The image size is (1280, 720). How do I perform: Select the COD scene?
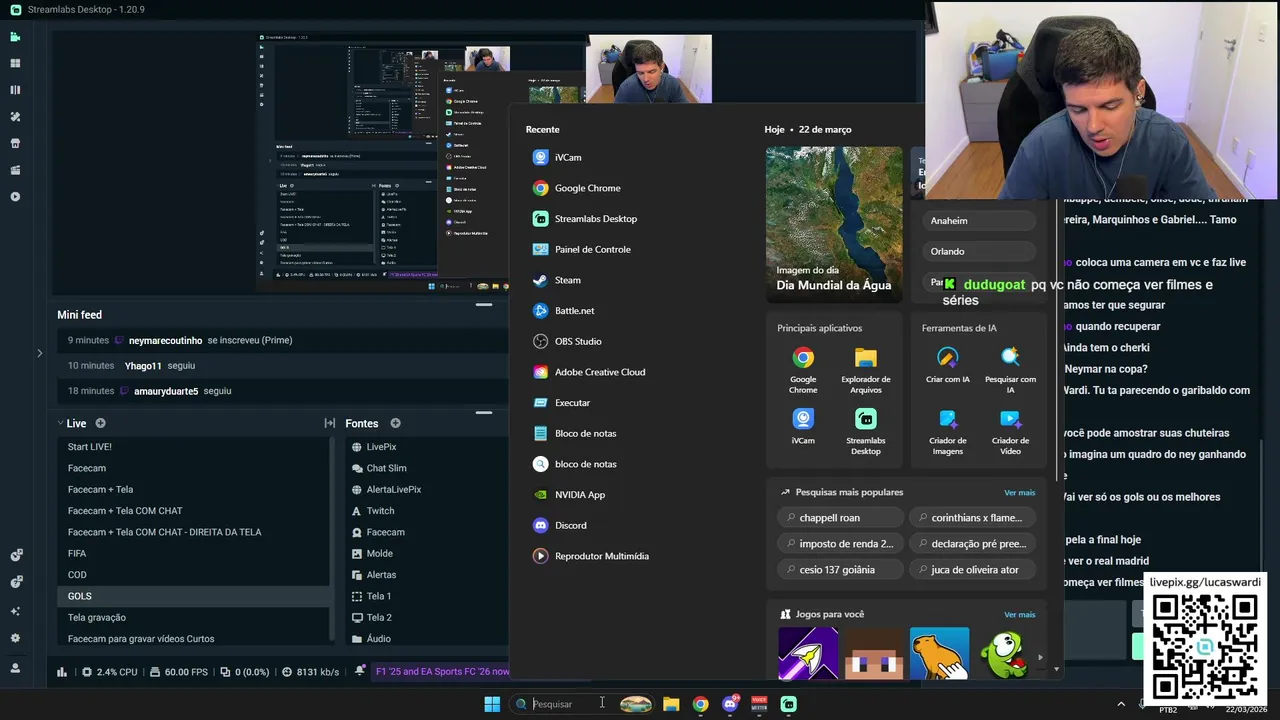(193, 575)
